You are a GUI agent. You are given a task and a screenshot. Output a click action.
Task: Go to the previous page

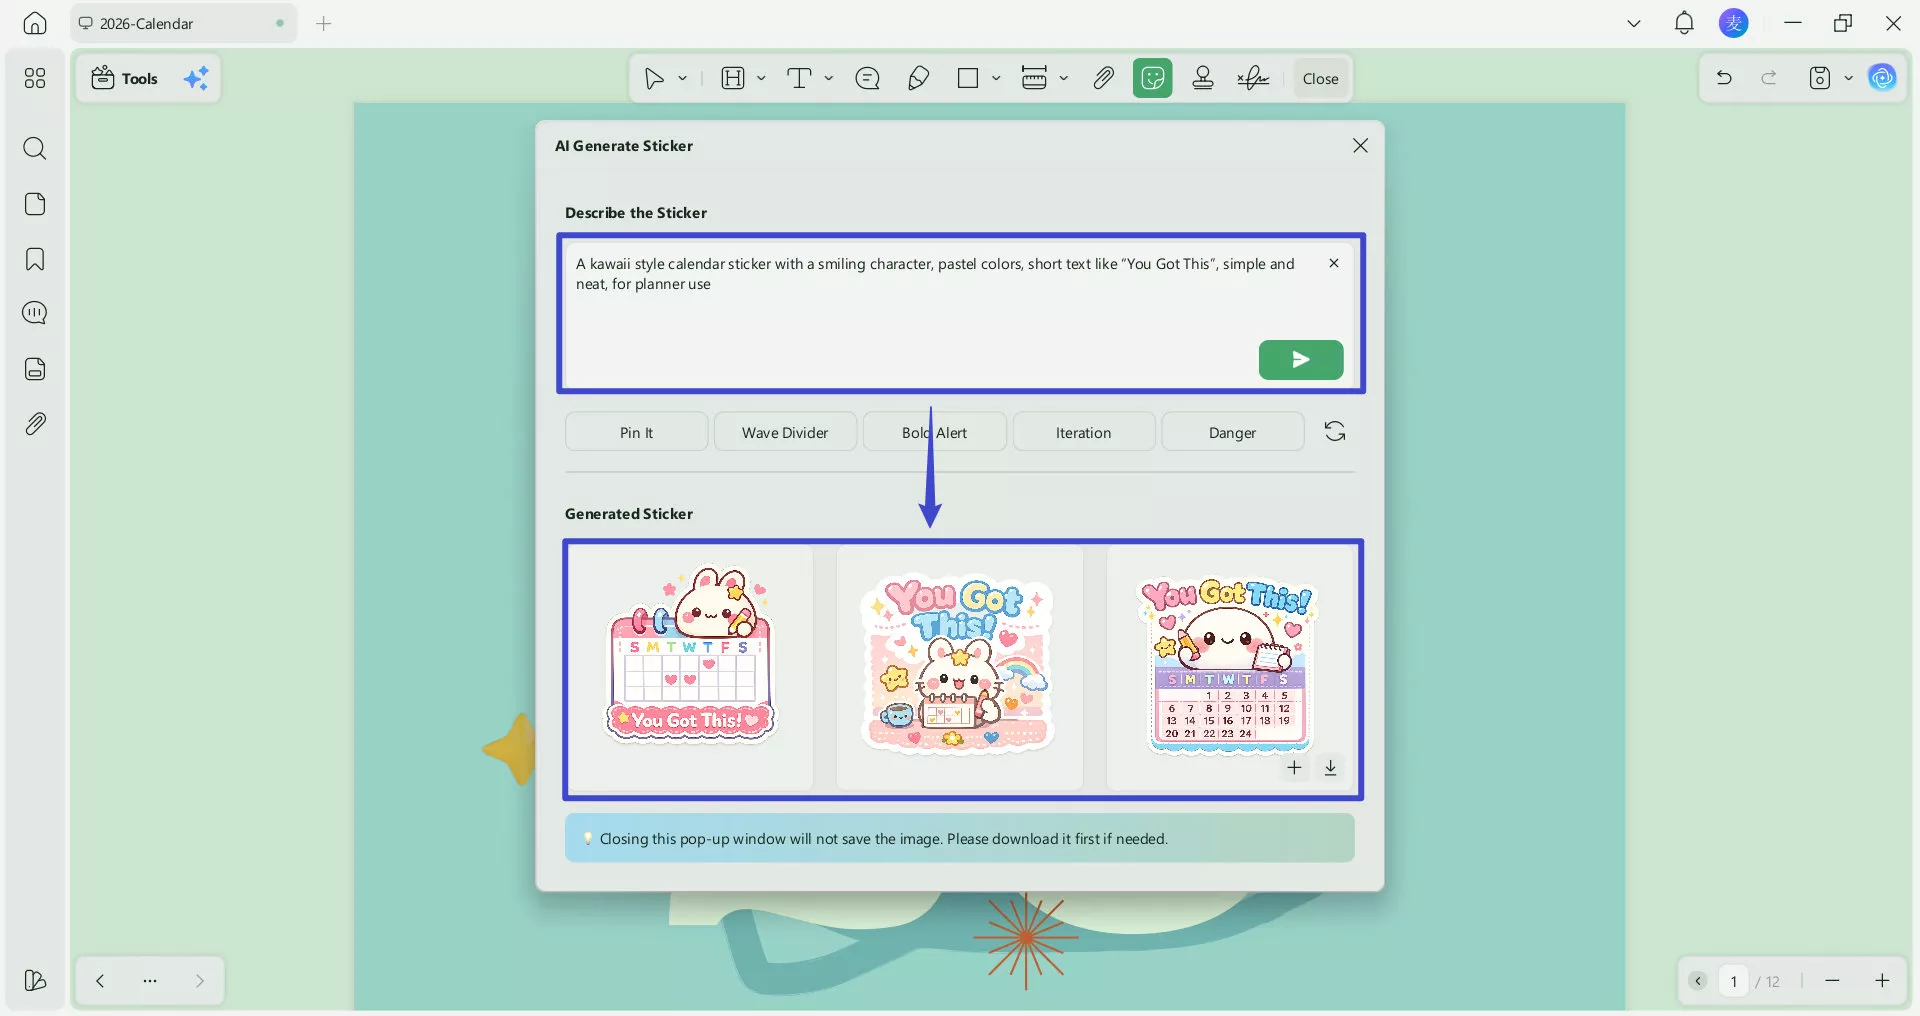coord(1698,981)
